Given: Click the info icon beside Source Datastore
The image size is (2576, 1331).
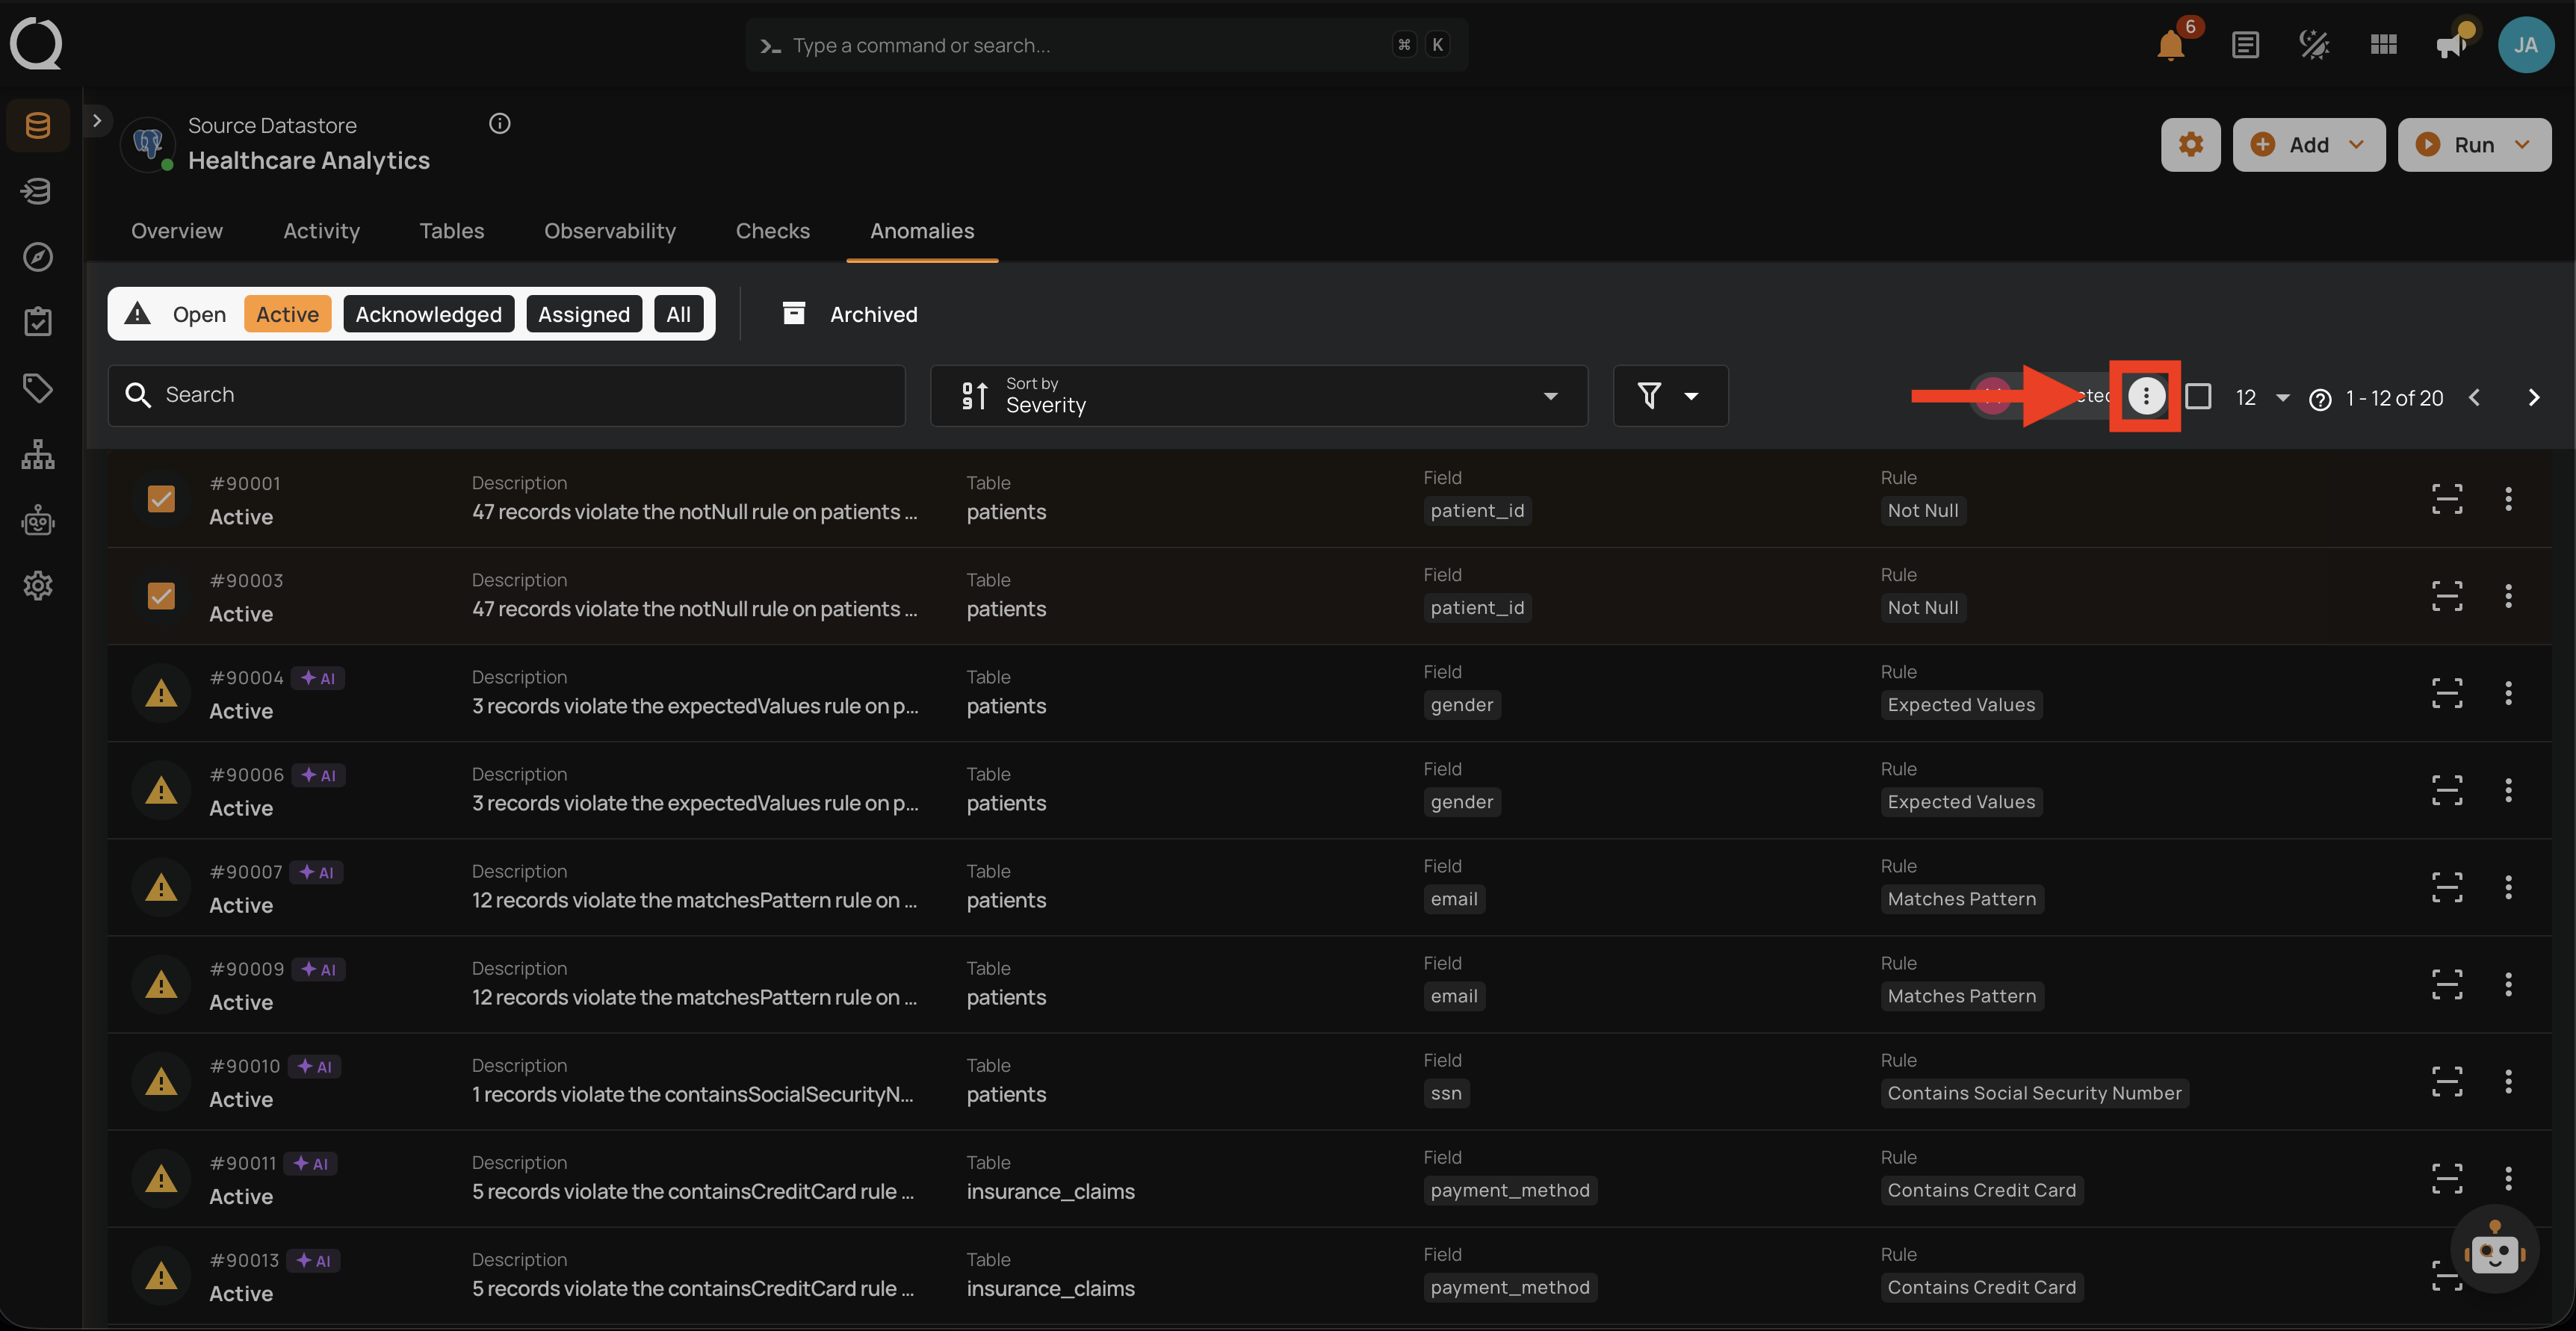Looking at the screenshot, I should point(499,124).
